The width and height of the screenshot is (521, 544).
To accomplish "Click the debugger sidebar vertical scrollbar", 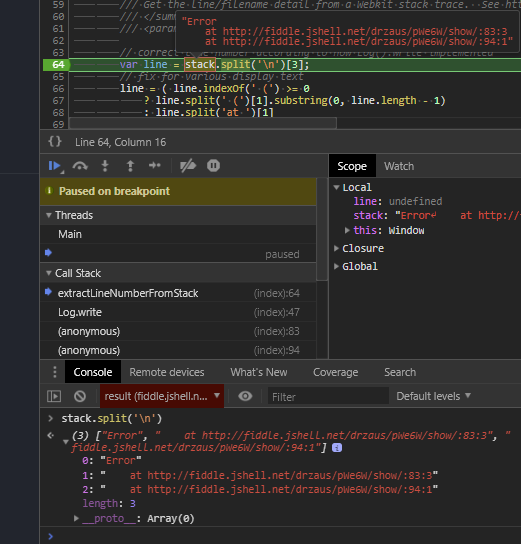I will point(322,229).
